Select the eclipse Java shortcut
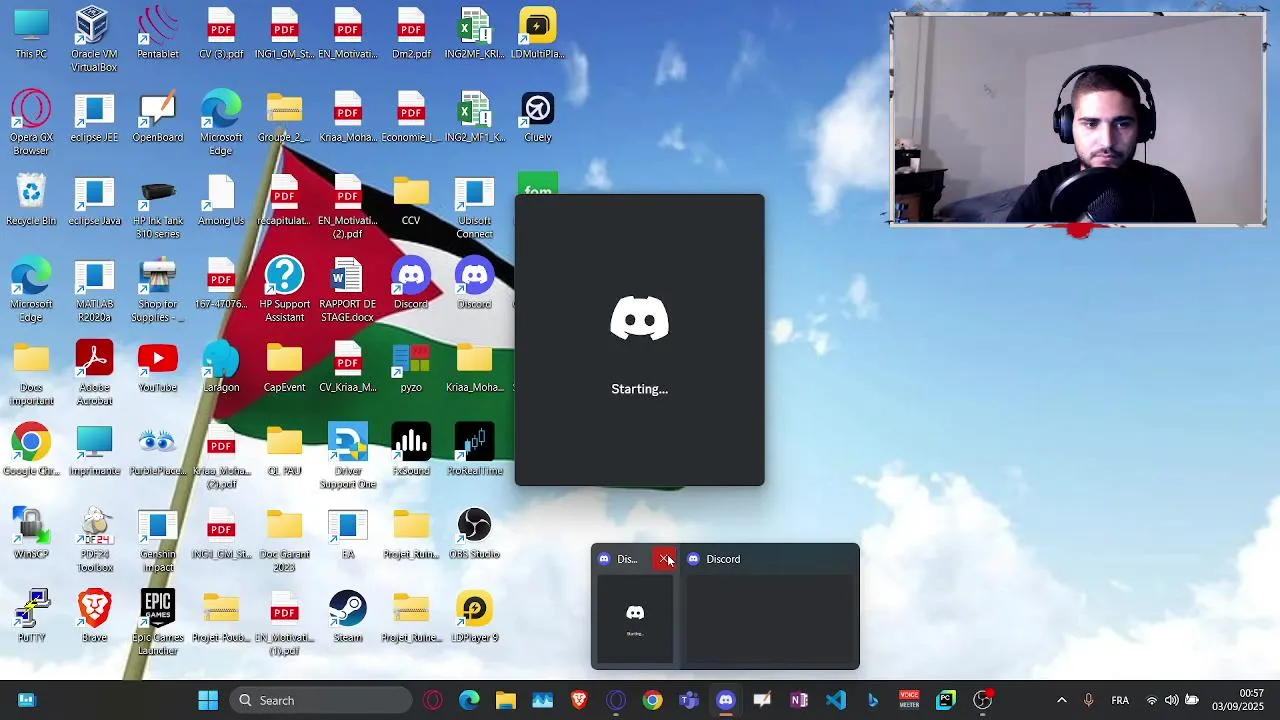Viewport: 1280px width, 720px height. click(94, 200)
